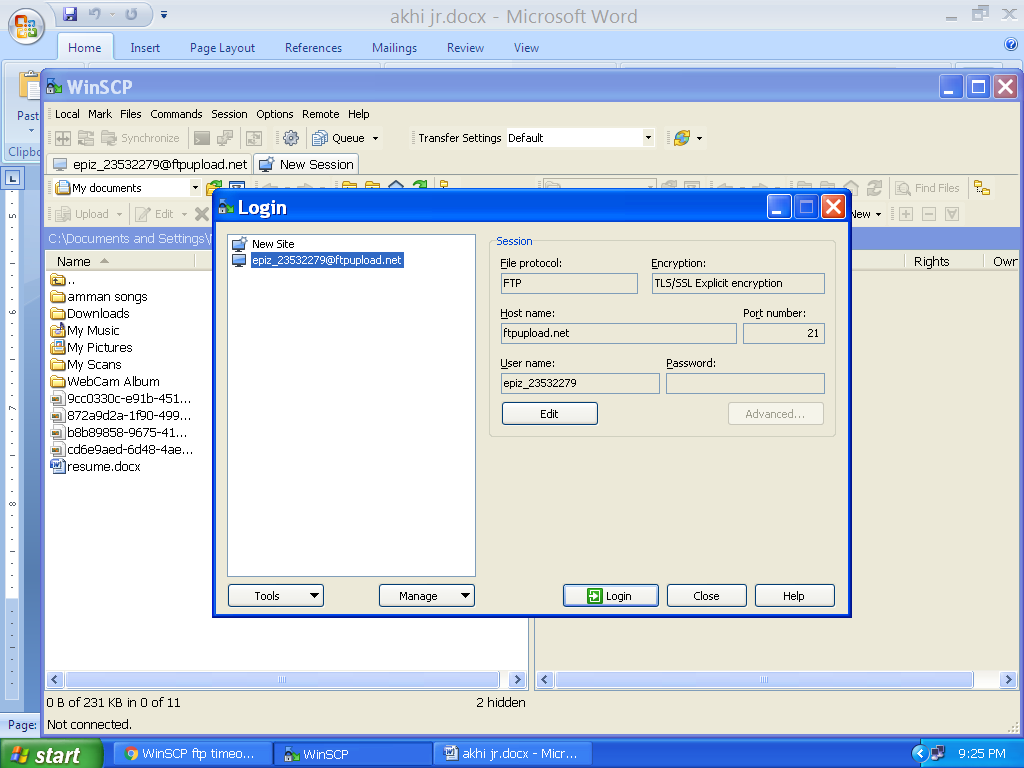Open the Session menu in WinSCP
Viewport: 1024px width, 768px height.
[x=229, y=114]
